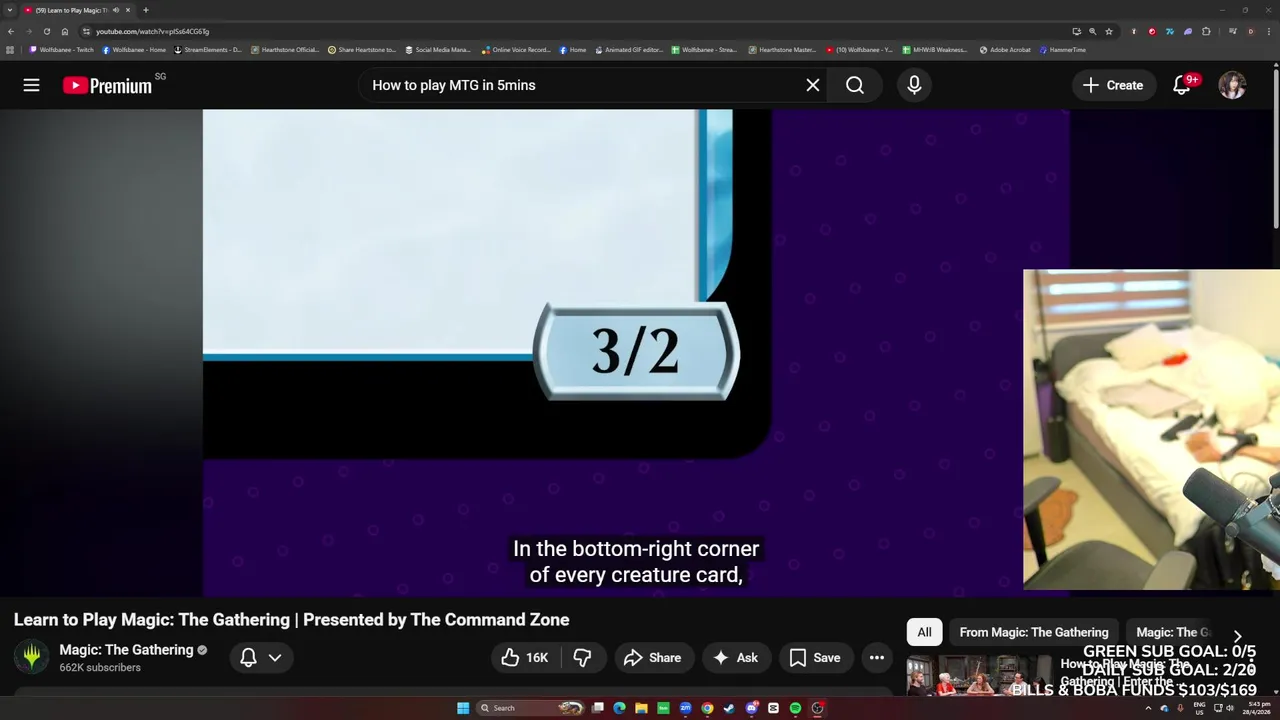Open HammerTime bookmark

1062,49
